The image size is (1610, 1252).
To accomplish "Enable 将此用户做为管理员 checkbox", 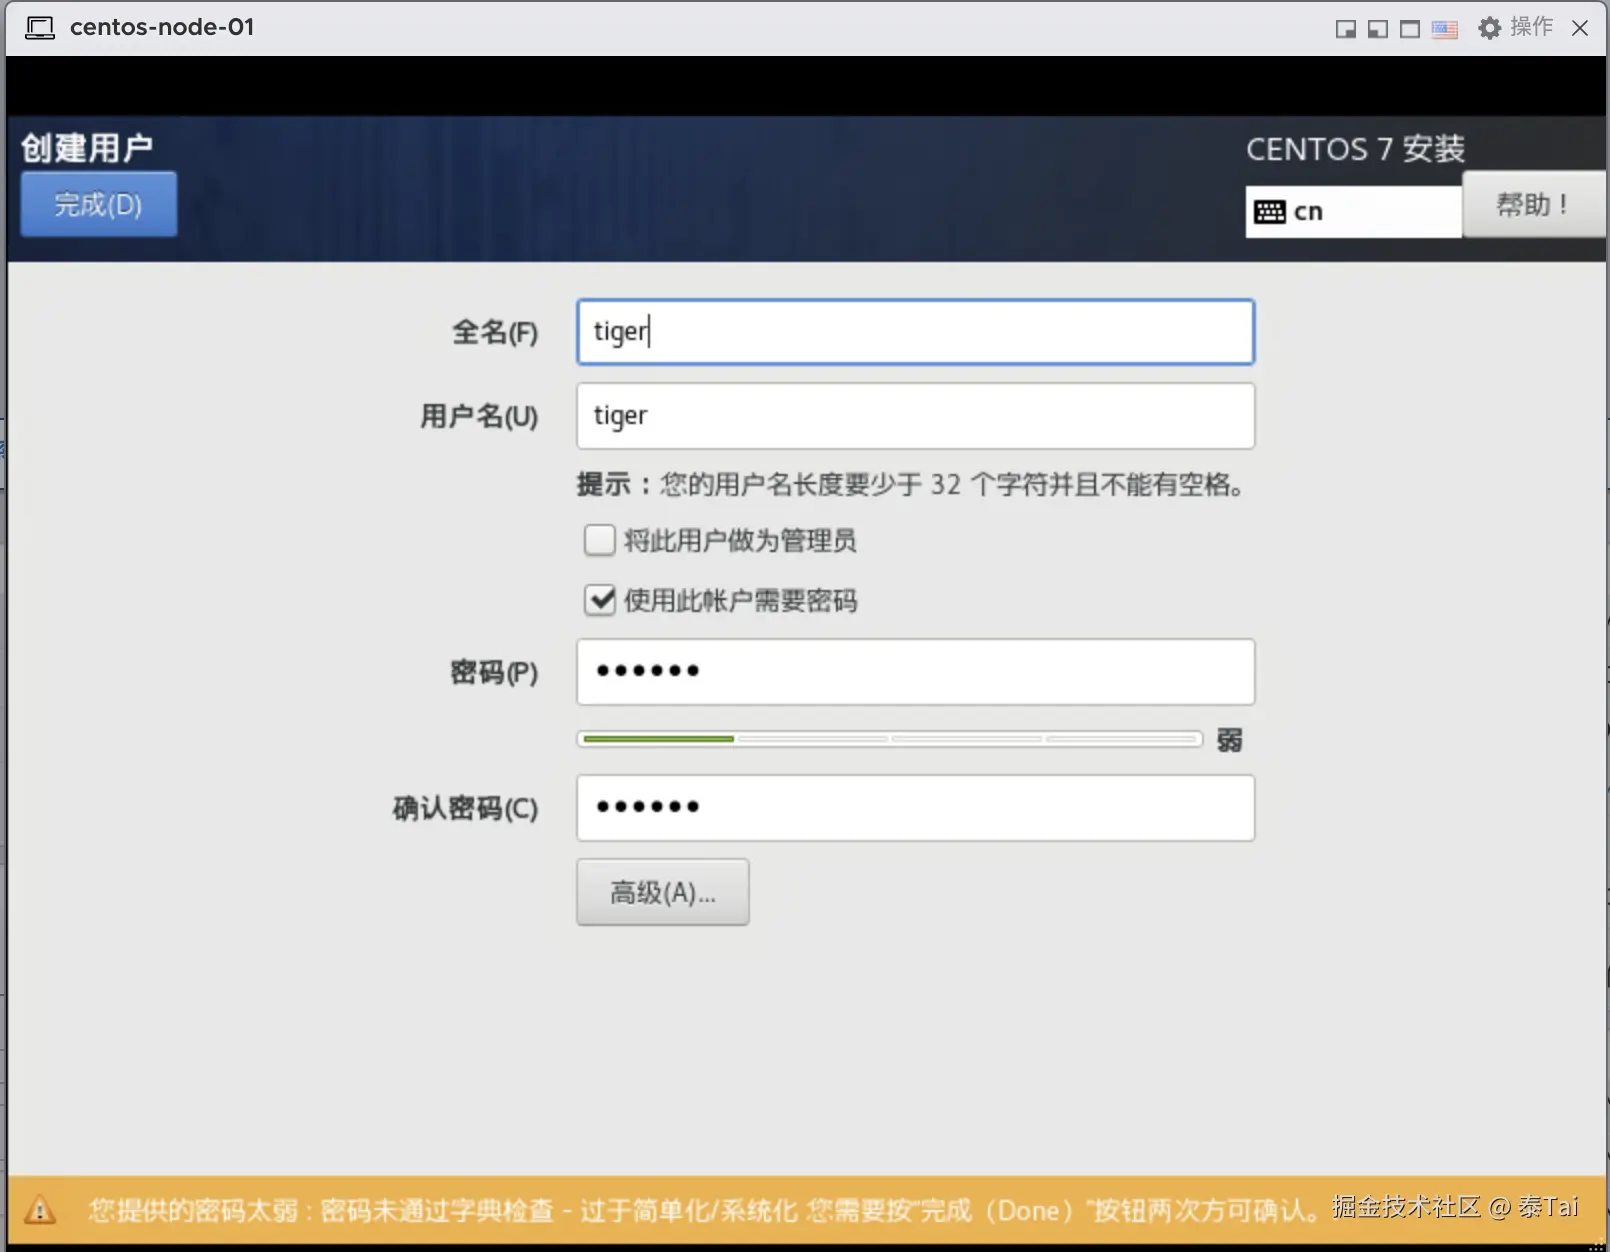I will (599, 540).
